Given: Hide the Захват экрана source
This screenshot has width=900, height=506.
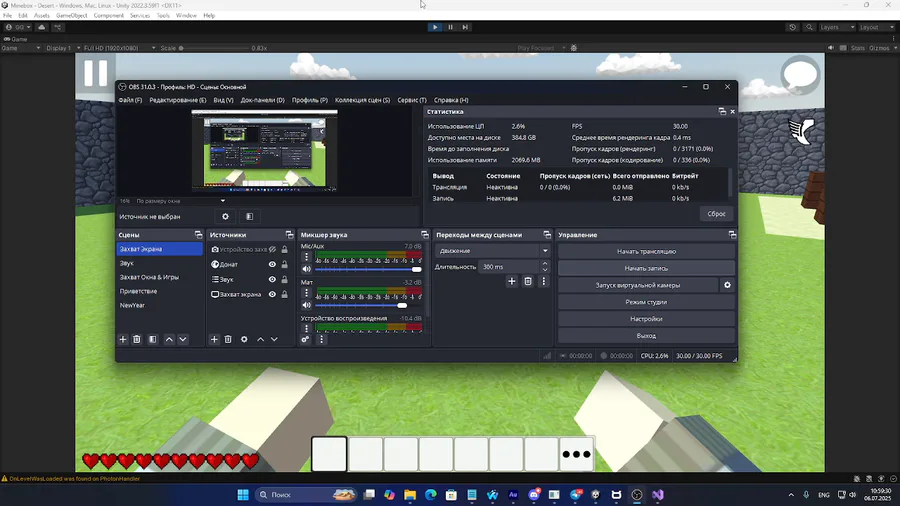Looking at the screenshot, I should 272,294.
